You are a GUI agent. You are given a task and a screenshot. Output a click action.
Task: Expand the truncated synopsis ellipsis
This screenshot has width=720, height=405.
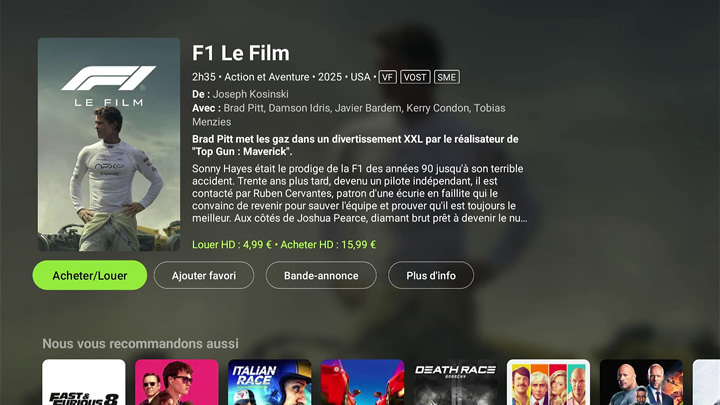(524, 219)
